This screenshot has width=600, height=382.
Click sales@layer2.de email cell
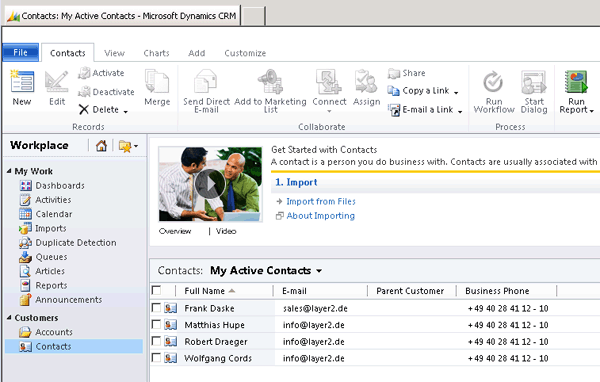315,308
